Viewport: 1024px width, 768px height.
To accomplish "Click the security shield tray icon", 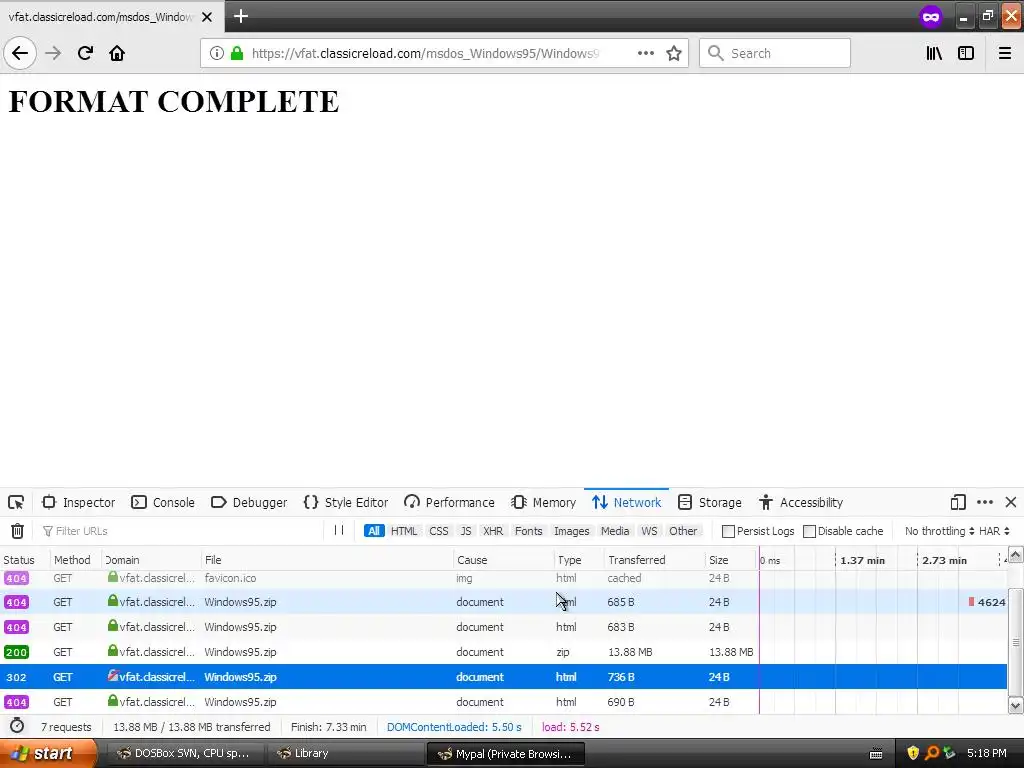I will point(912,753).
